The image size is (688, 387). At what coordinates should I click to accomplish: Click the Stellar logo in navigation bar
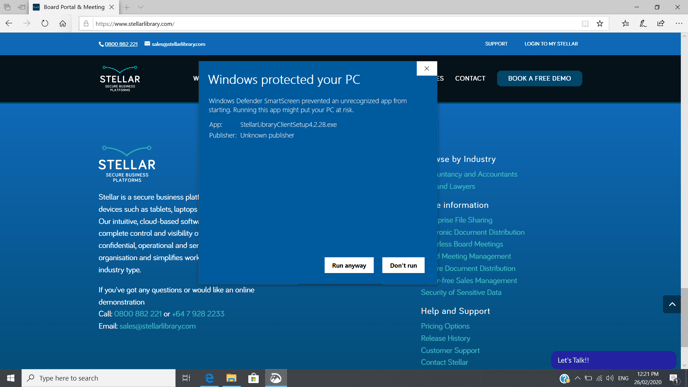coord(120,79)
